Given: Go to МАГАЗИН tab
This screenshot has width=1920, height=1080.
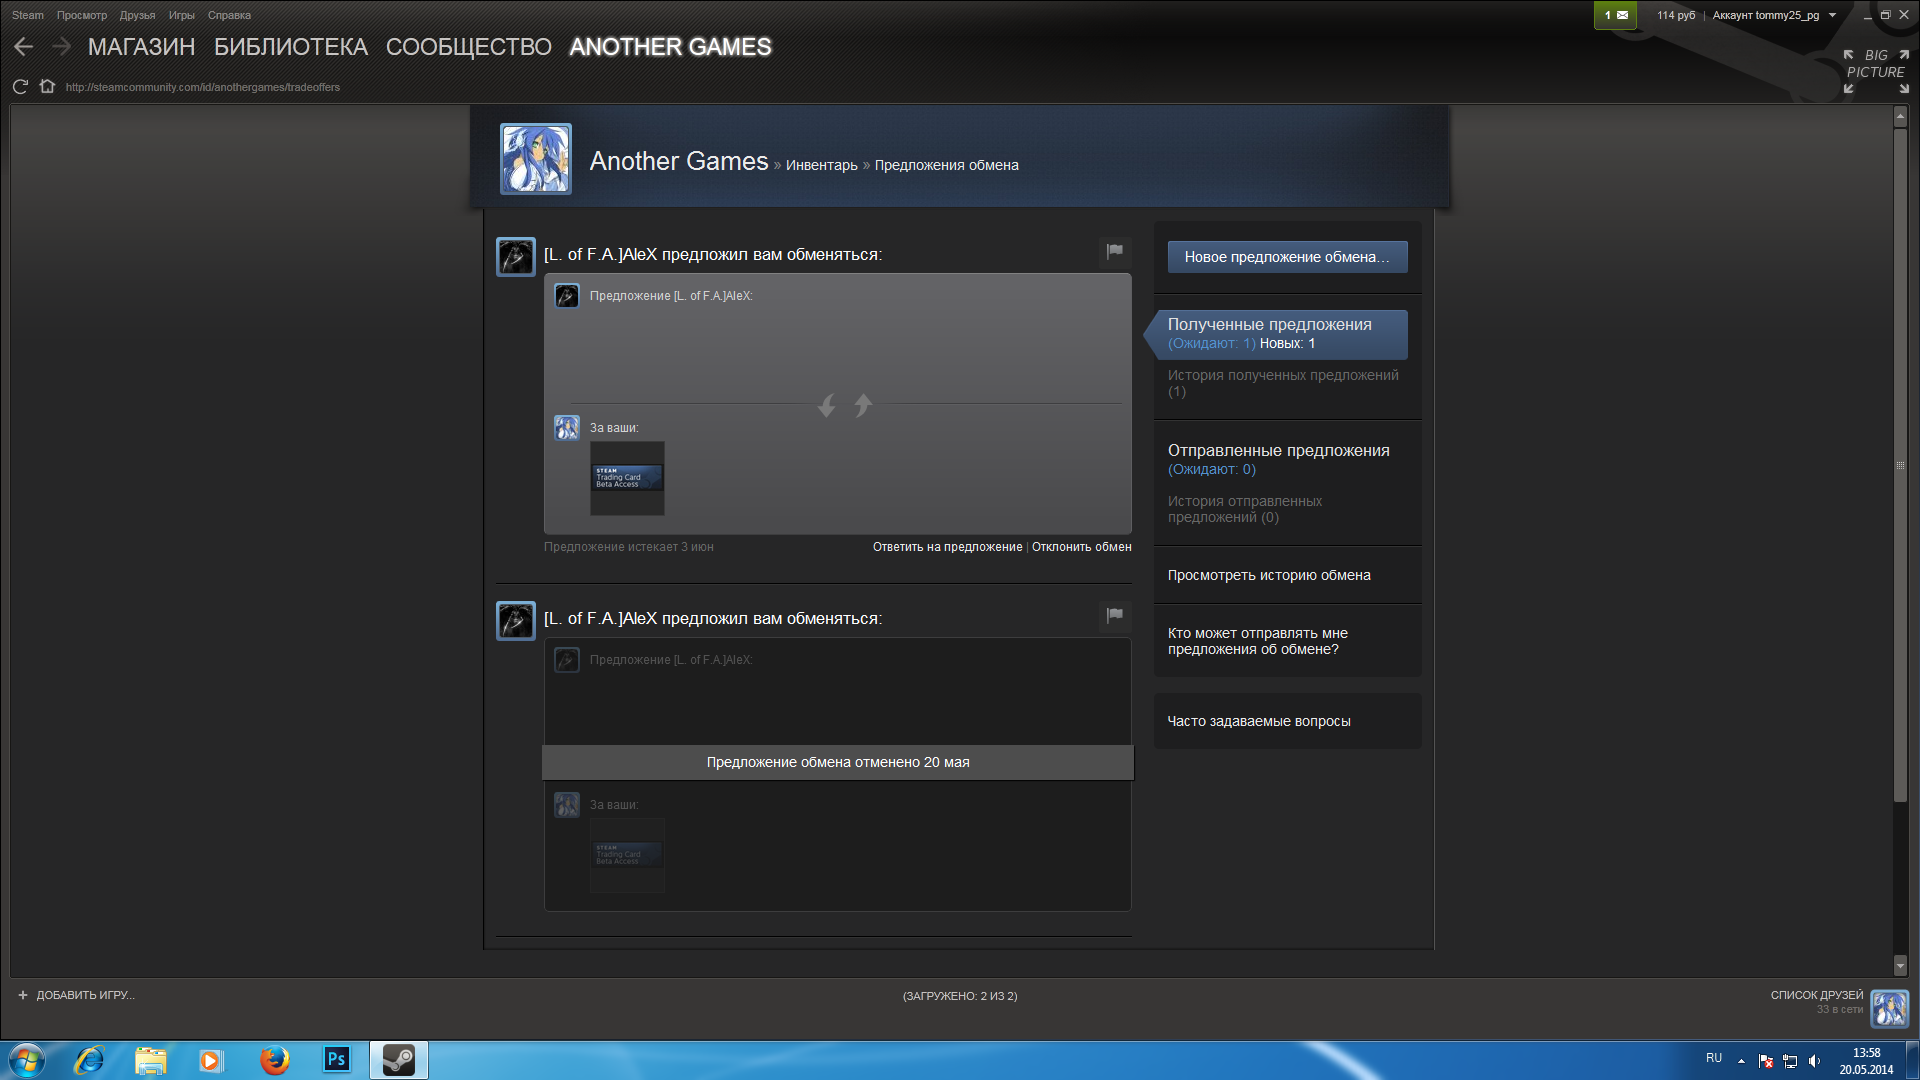Looking at the screenshot, I should click(x=142, y=47).
